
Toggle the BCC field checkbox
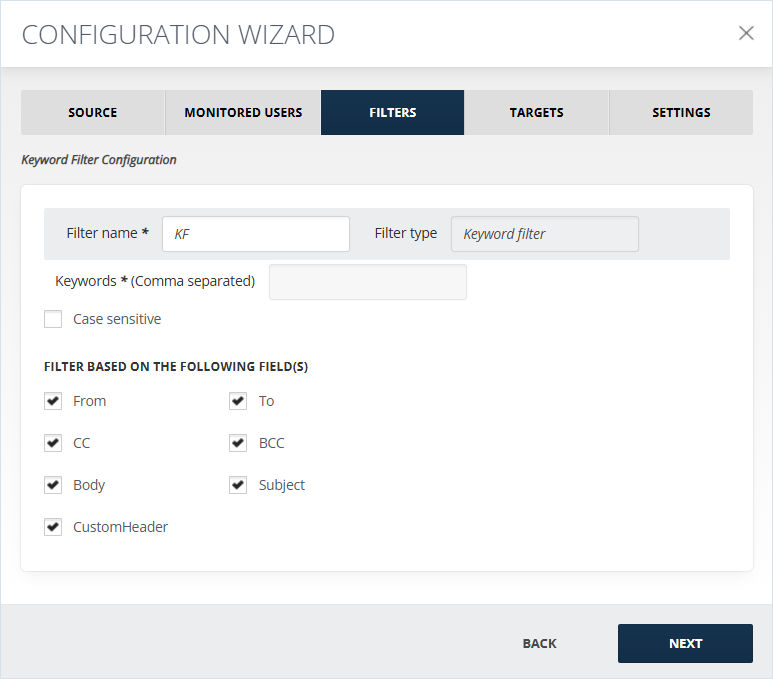[238, 443]
